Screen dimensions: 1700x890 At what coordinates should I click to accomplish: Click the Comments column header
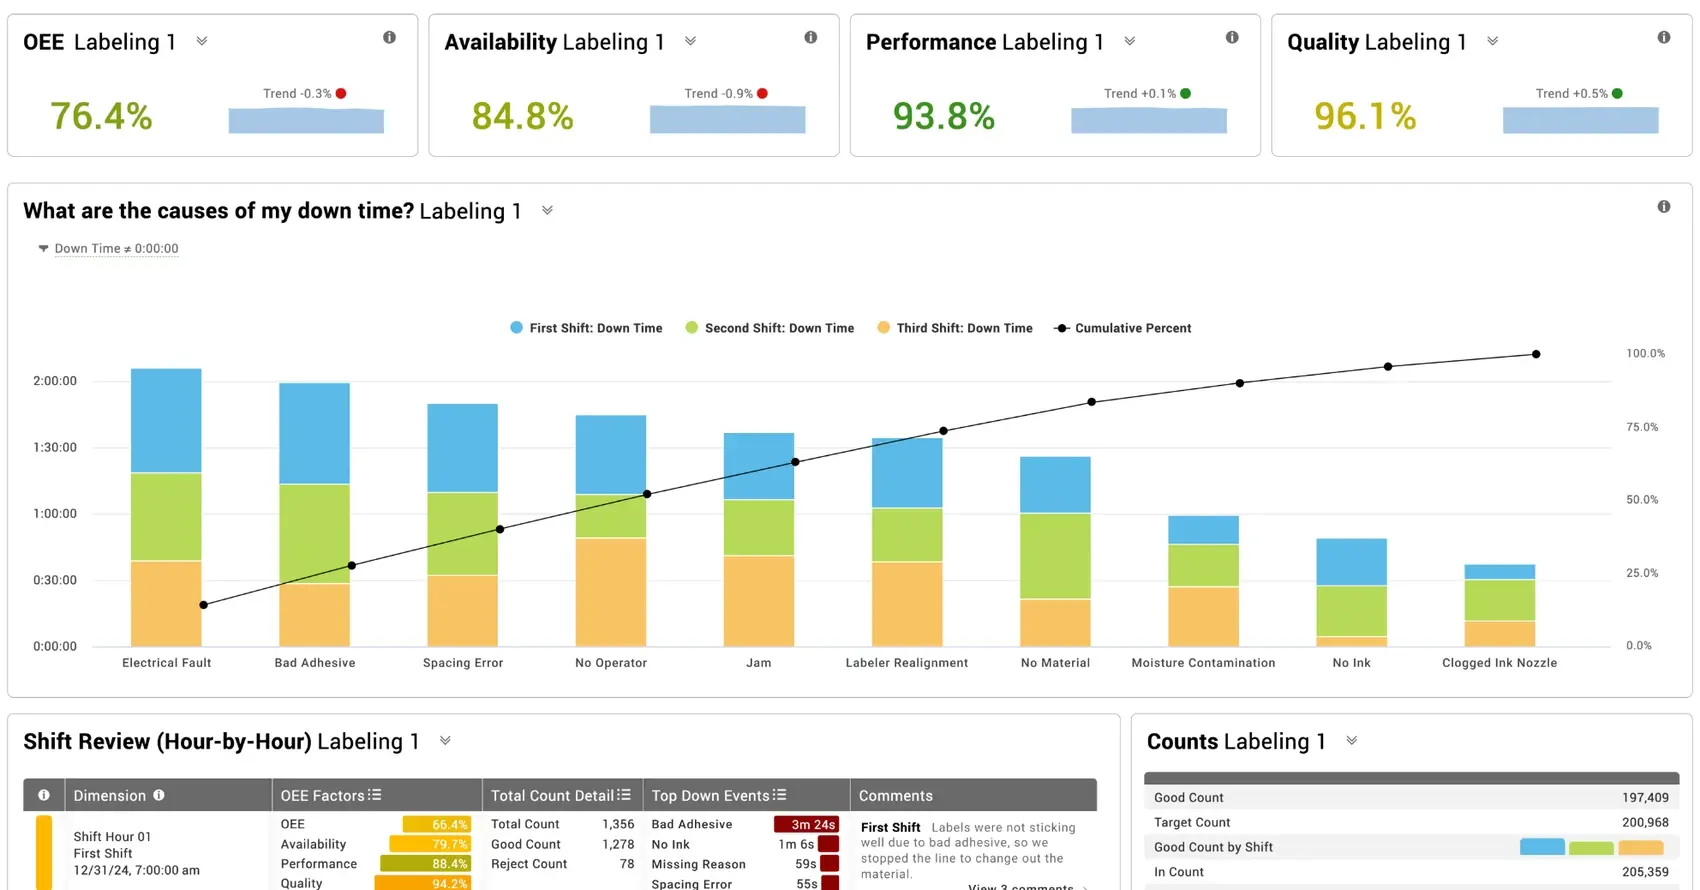pyautogui.click(x=973, y=795)
